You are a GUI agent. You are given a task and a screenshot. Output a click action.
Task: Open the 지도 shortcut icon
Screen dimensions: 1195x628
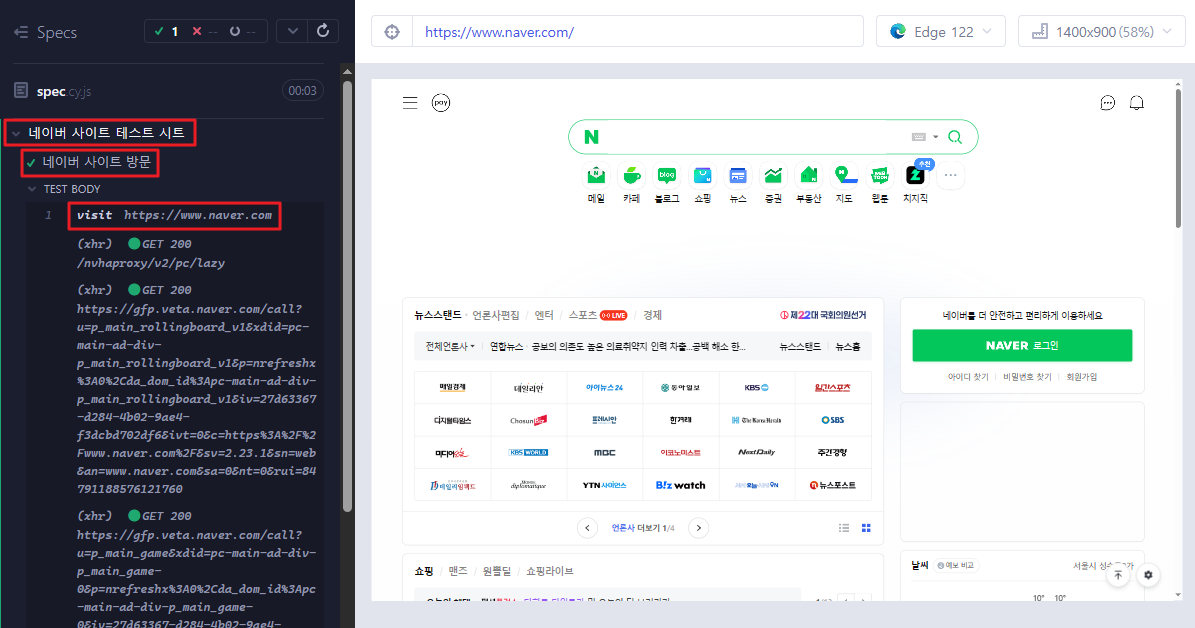(x=844, y=176)
